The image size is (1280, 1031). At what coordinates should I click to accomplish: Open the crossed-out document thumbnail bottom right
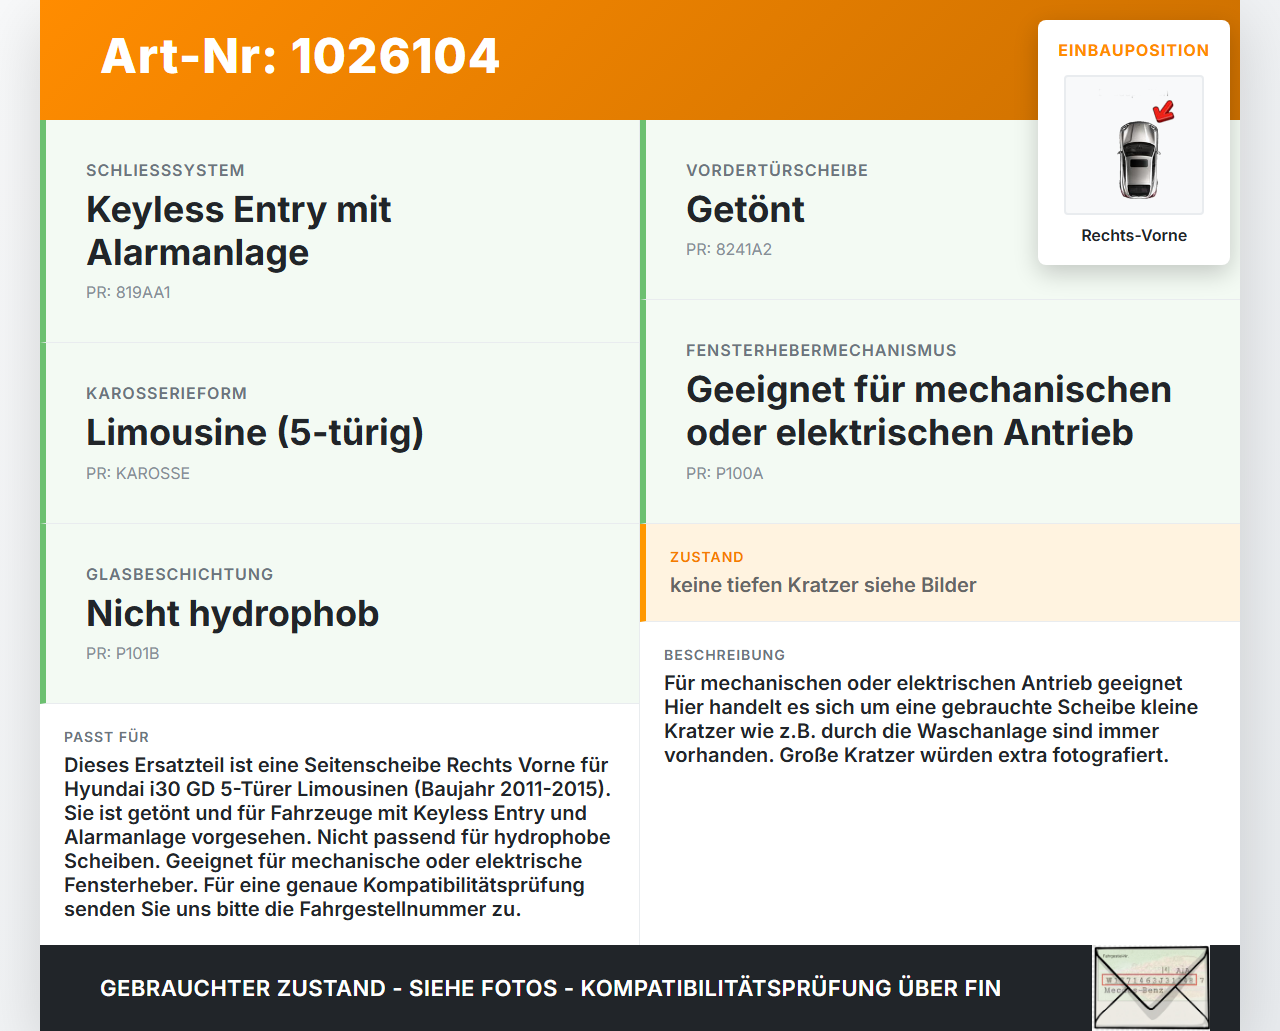(x=1151, y=988)
